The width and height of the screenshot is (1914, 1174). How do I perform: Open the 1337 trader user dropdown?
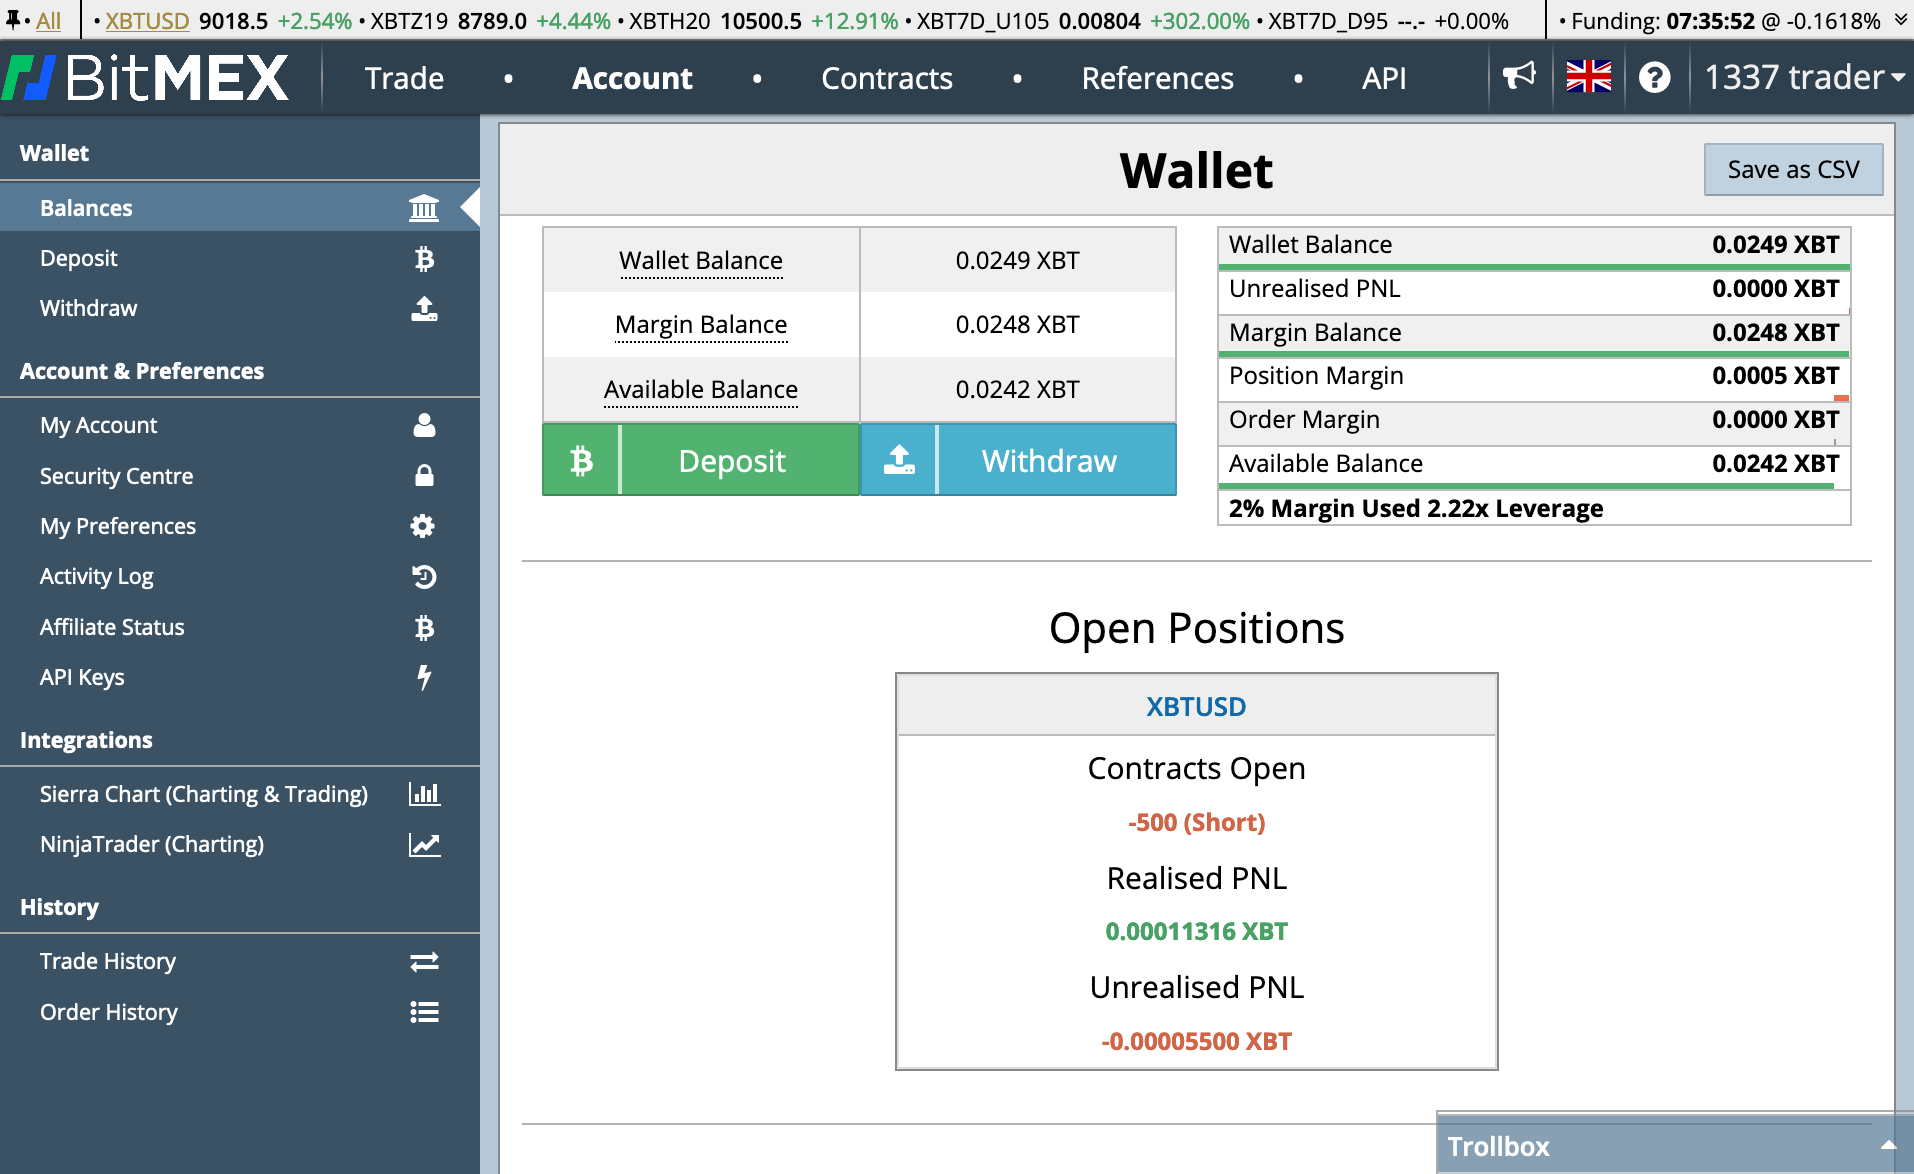(1803, 77)
